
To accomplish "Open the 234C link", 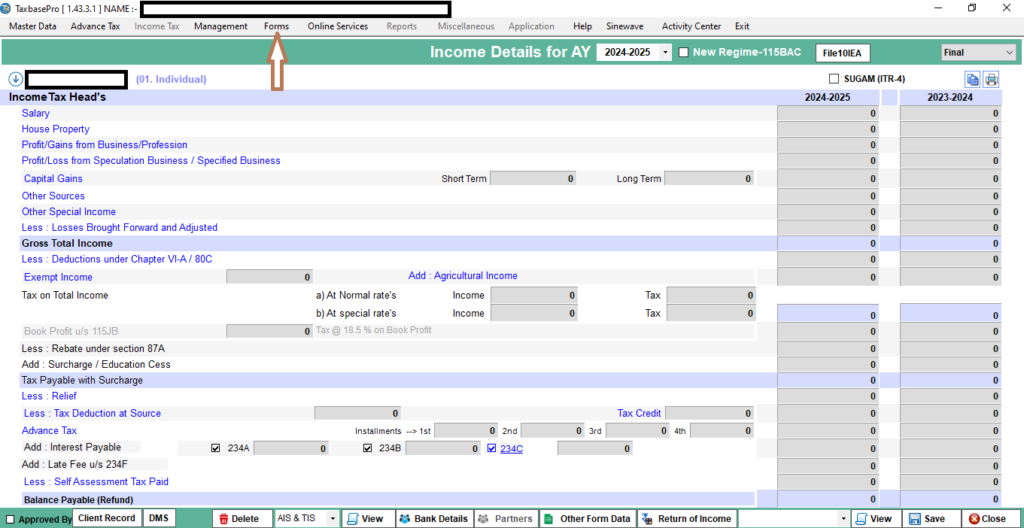I will pos(511,449).
